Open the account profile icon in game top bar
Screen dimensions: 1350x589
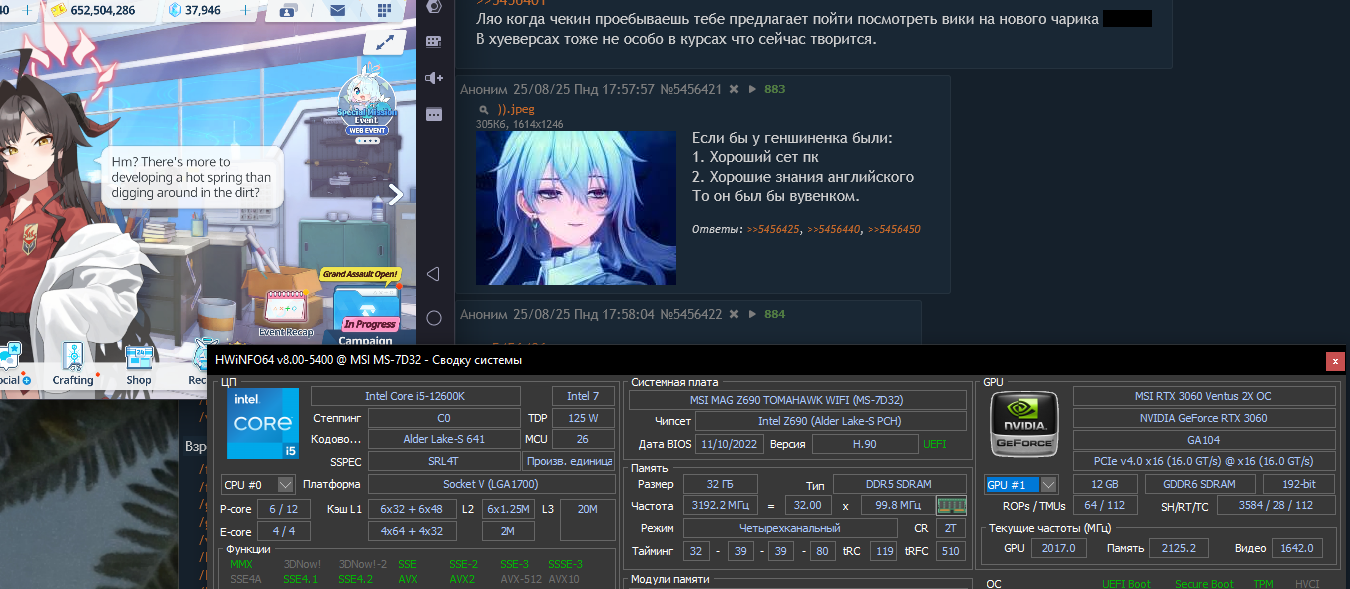click(x=288, y=11)
